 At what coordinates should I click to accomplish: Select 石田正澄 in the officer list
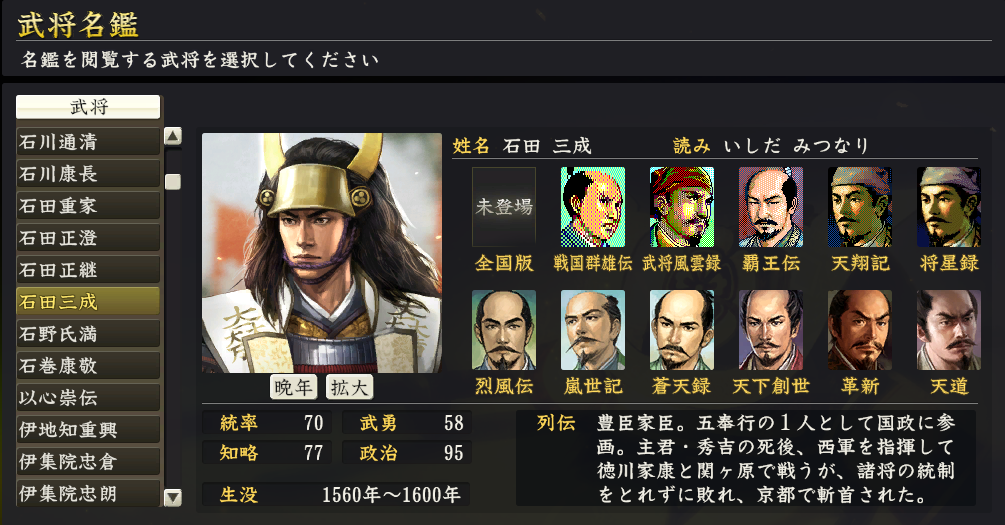click(88, 238)
